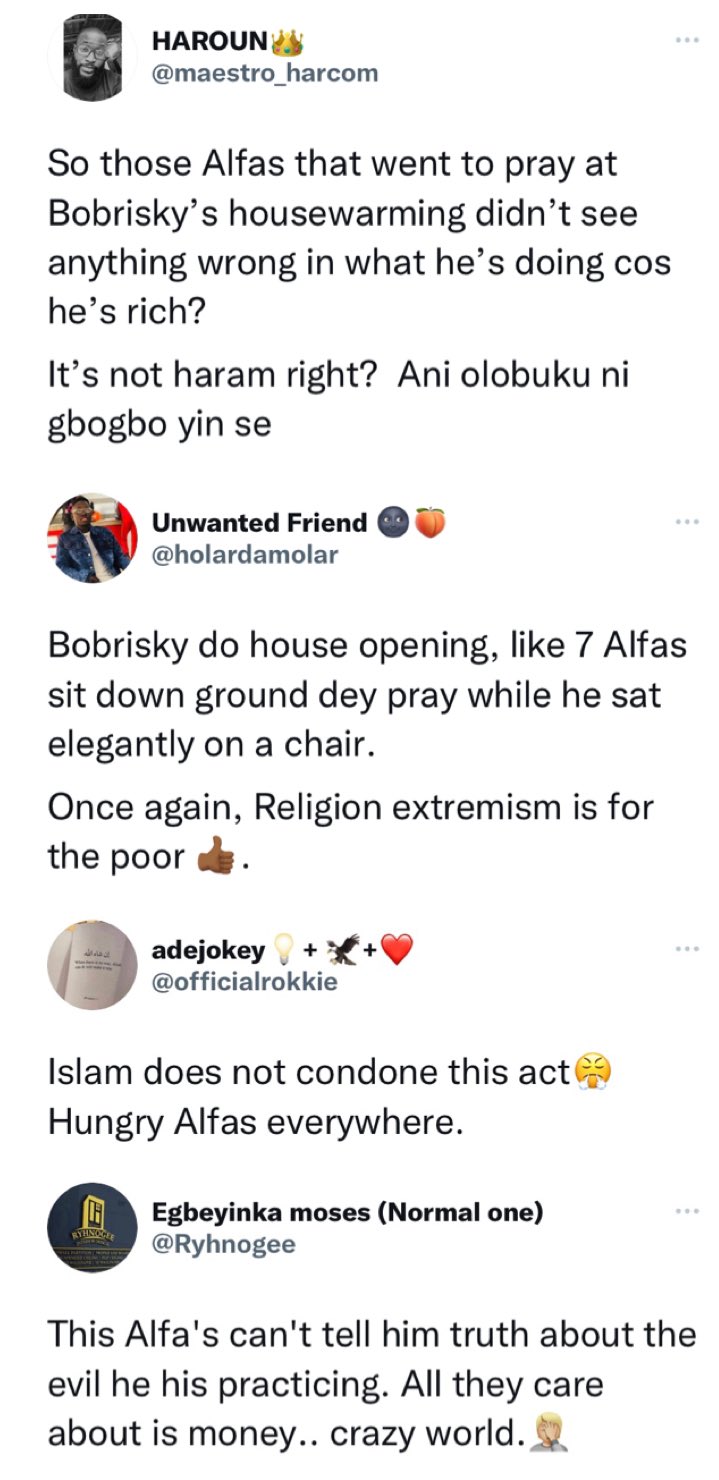
Task: Click Egbeyinka moses (Normal one) name
Action: pos(347,1212)
